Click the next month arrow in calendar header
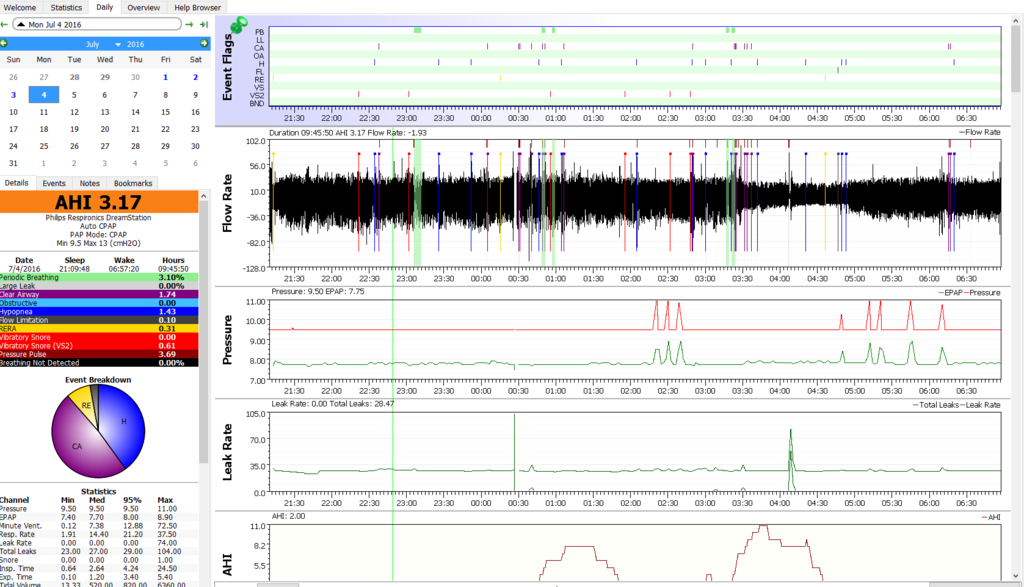The height and width of the screenshot is (587, 1024). coord(204,44)
